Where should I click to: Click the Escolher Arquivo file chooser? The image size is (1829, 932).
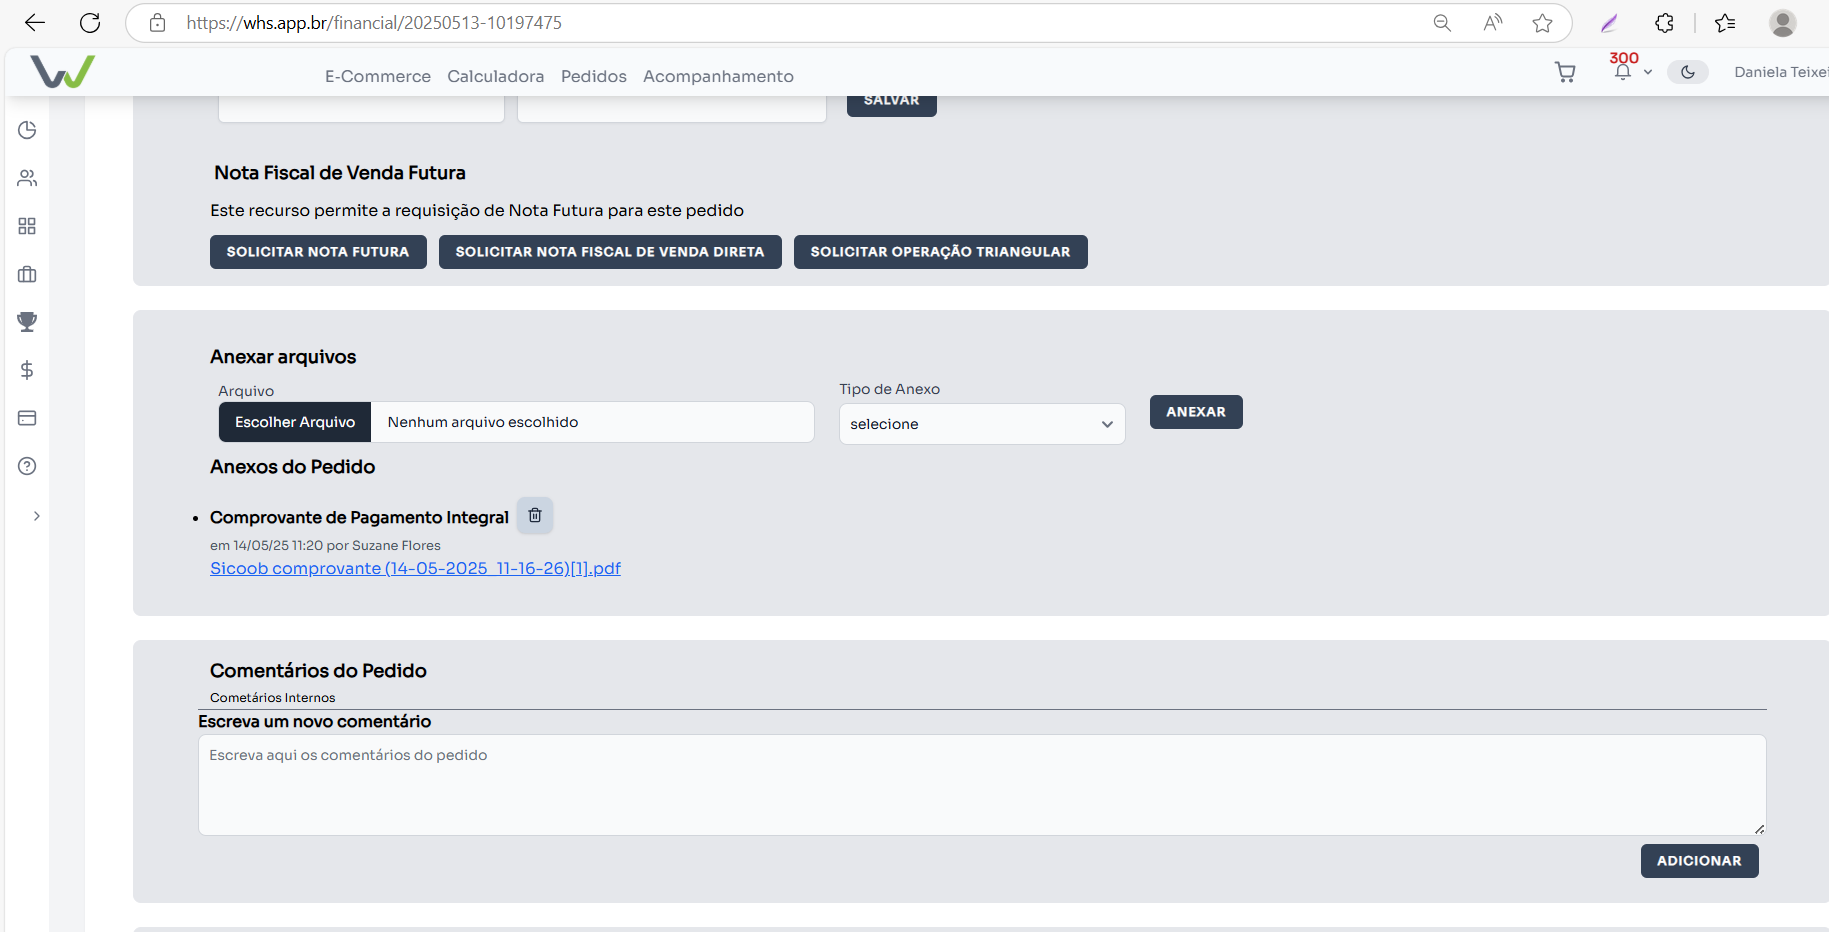coord(295,422)
